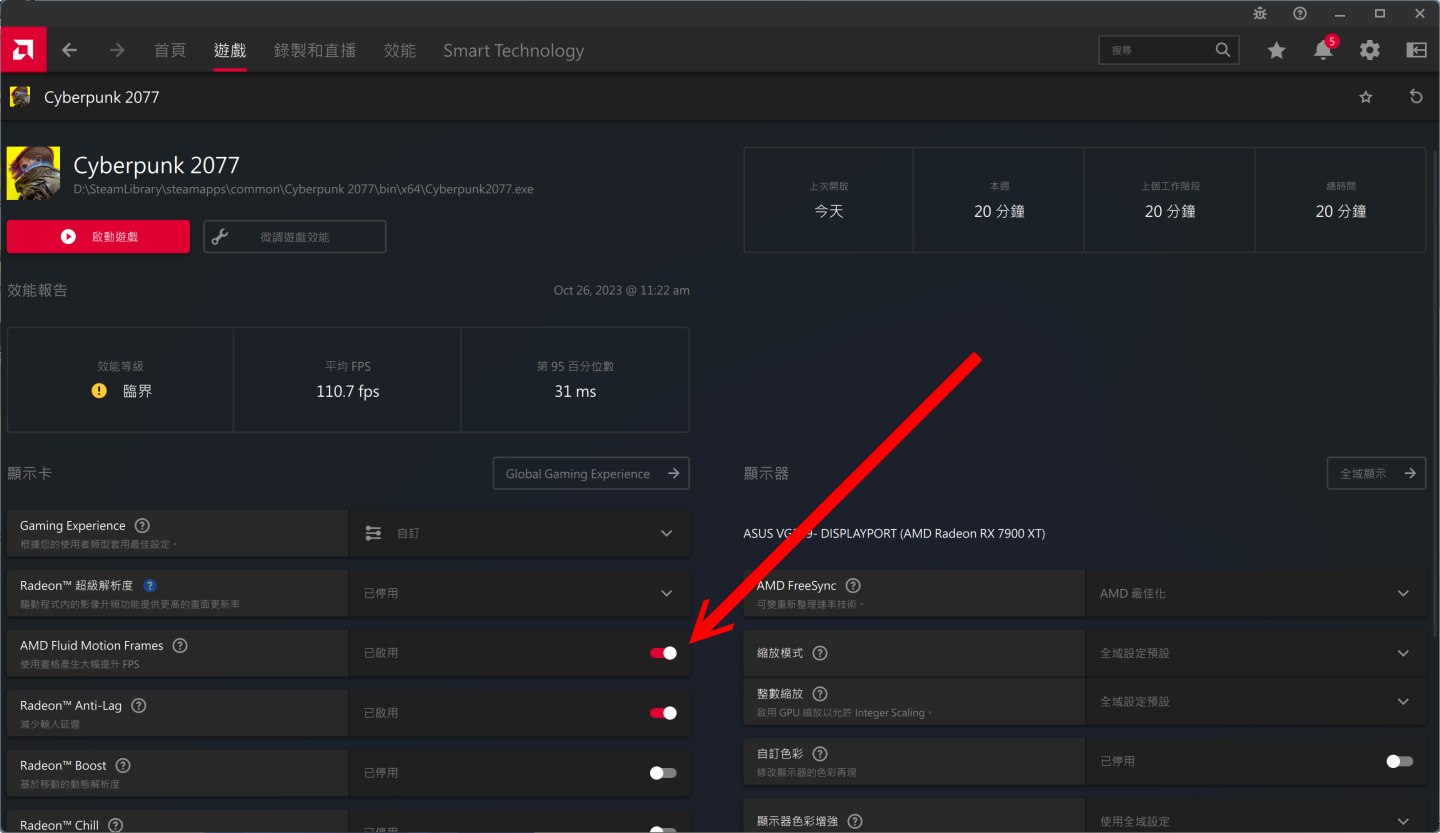This screenshot has width=1440, height=833.
Task: Open settings gear icon
Action: click(1370, 50)
